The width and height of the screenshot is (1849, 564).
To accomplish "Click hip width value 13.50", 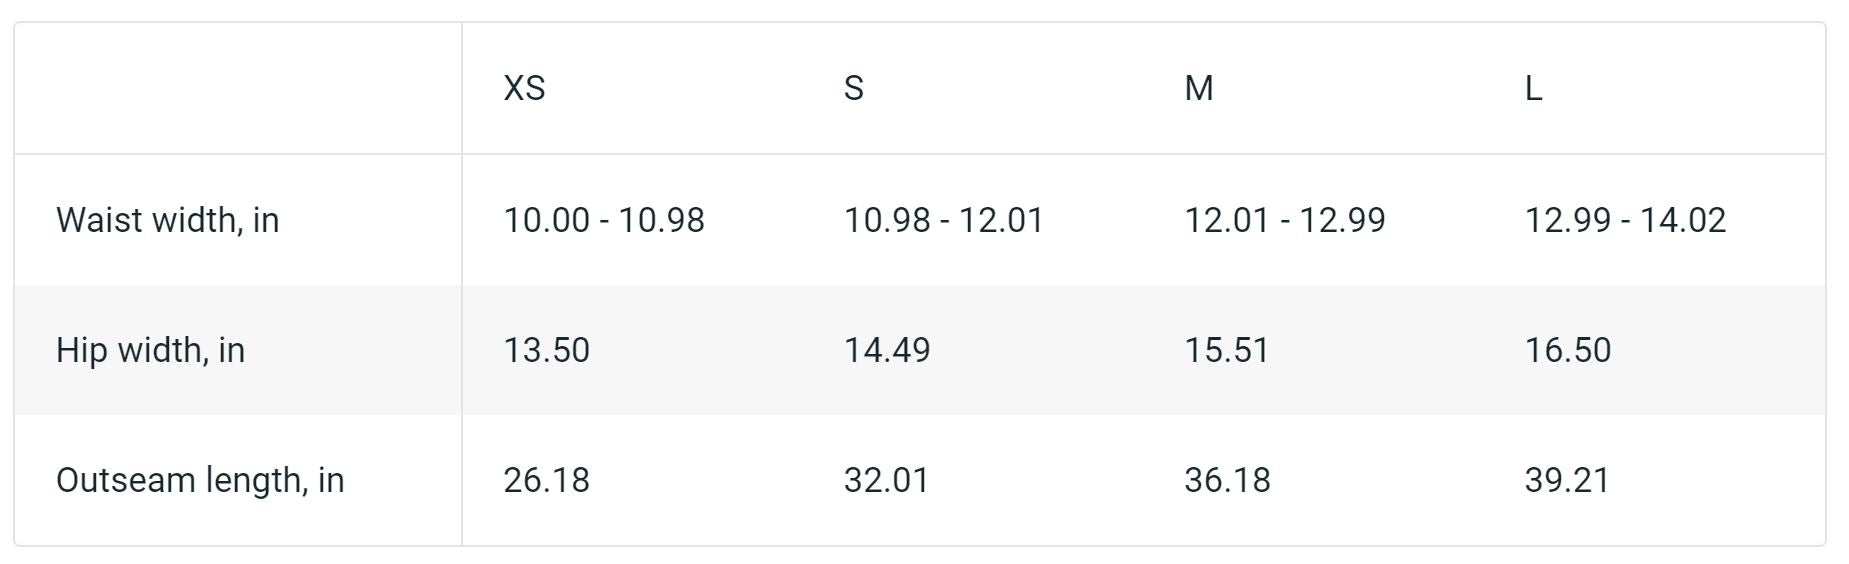I will coord(546,350).
